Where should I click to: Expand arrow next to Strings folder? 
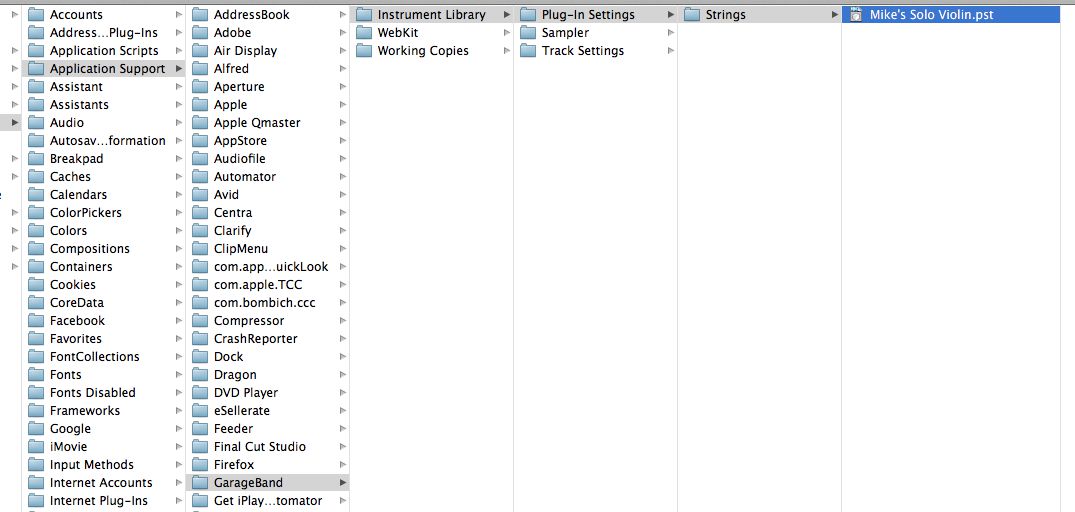point(834,14)
